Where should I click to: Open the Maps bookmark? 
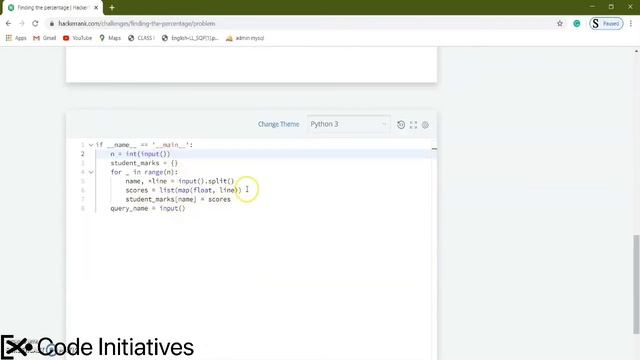click(110, 38)
